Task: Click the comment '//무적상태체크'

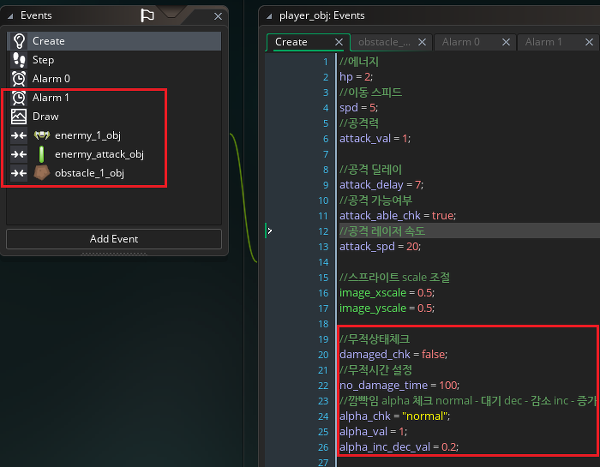Action: [375, 339]
